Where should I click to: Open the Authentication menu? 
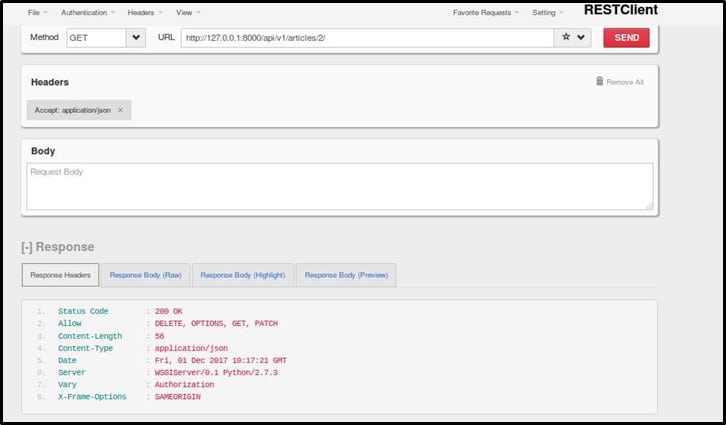pos(87,13)
